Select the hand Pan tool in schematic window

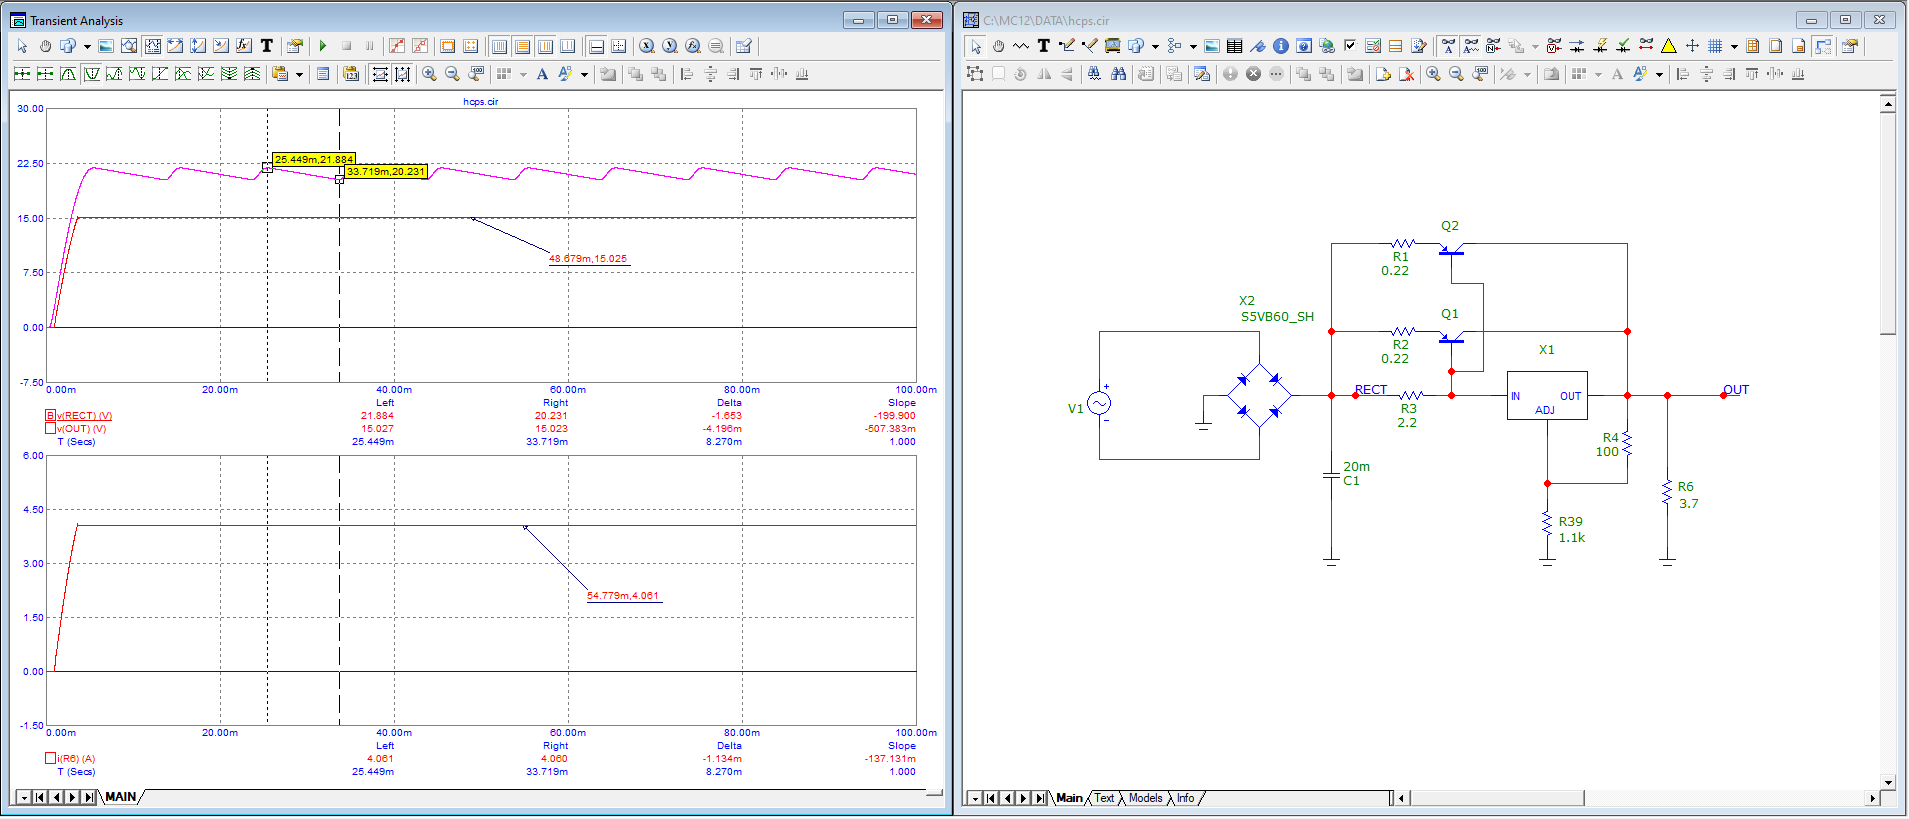click(x=998, y=46)
